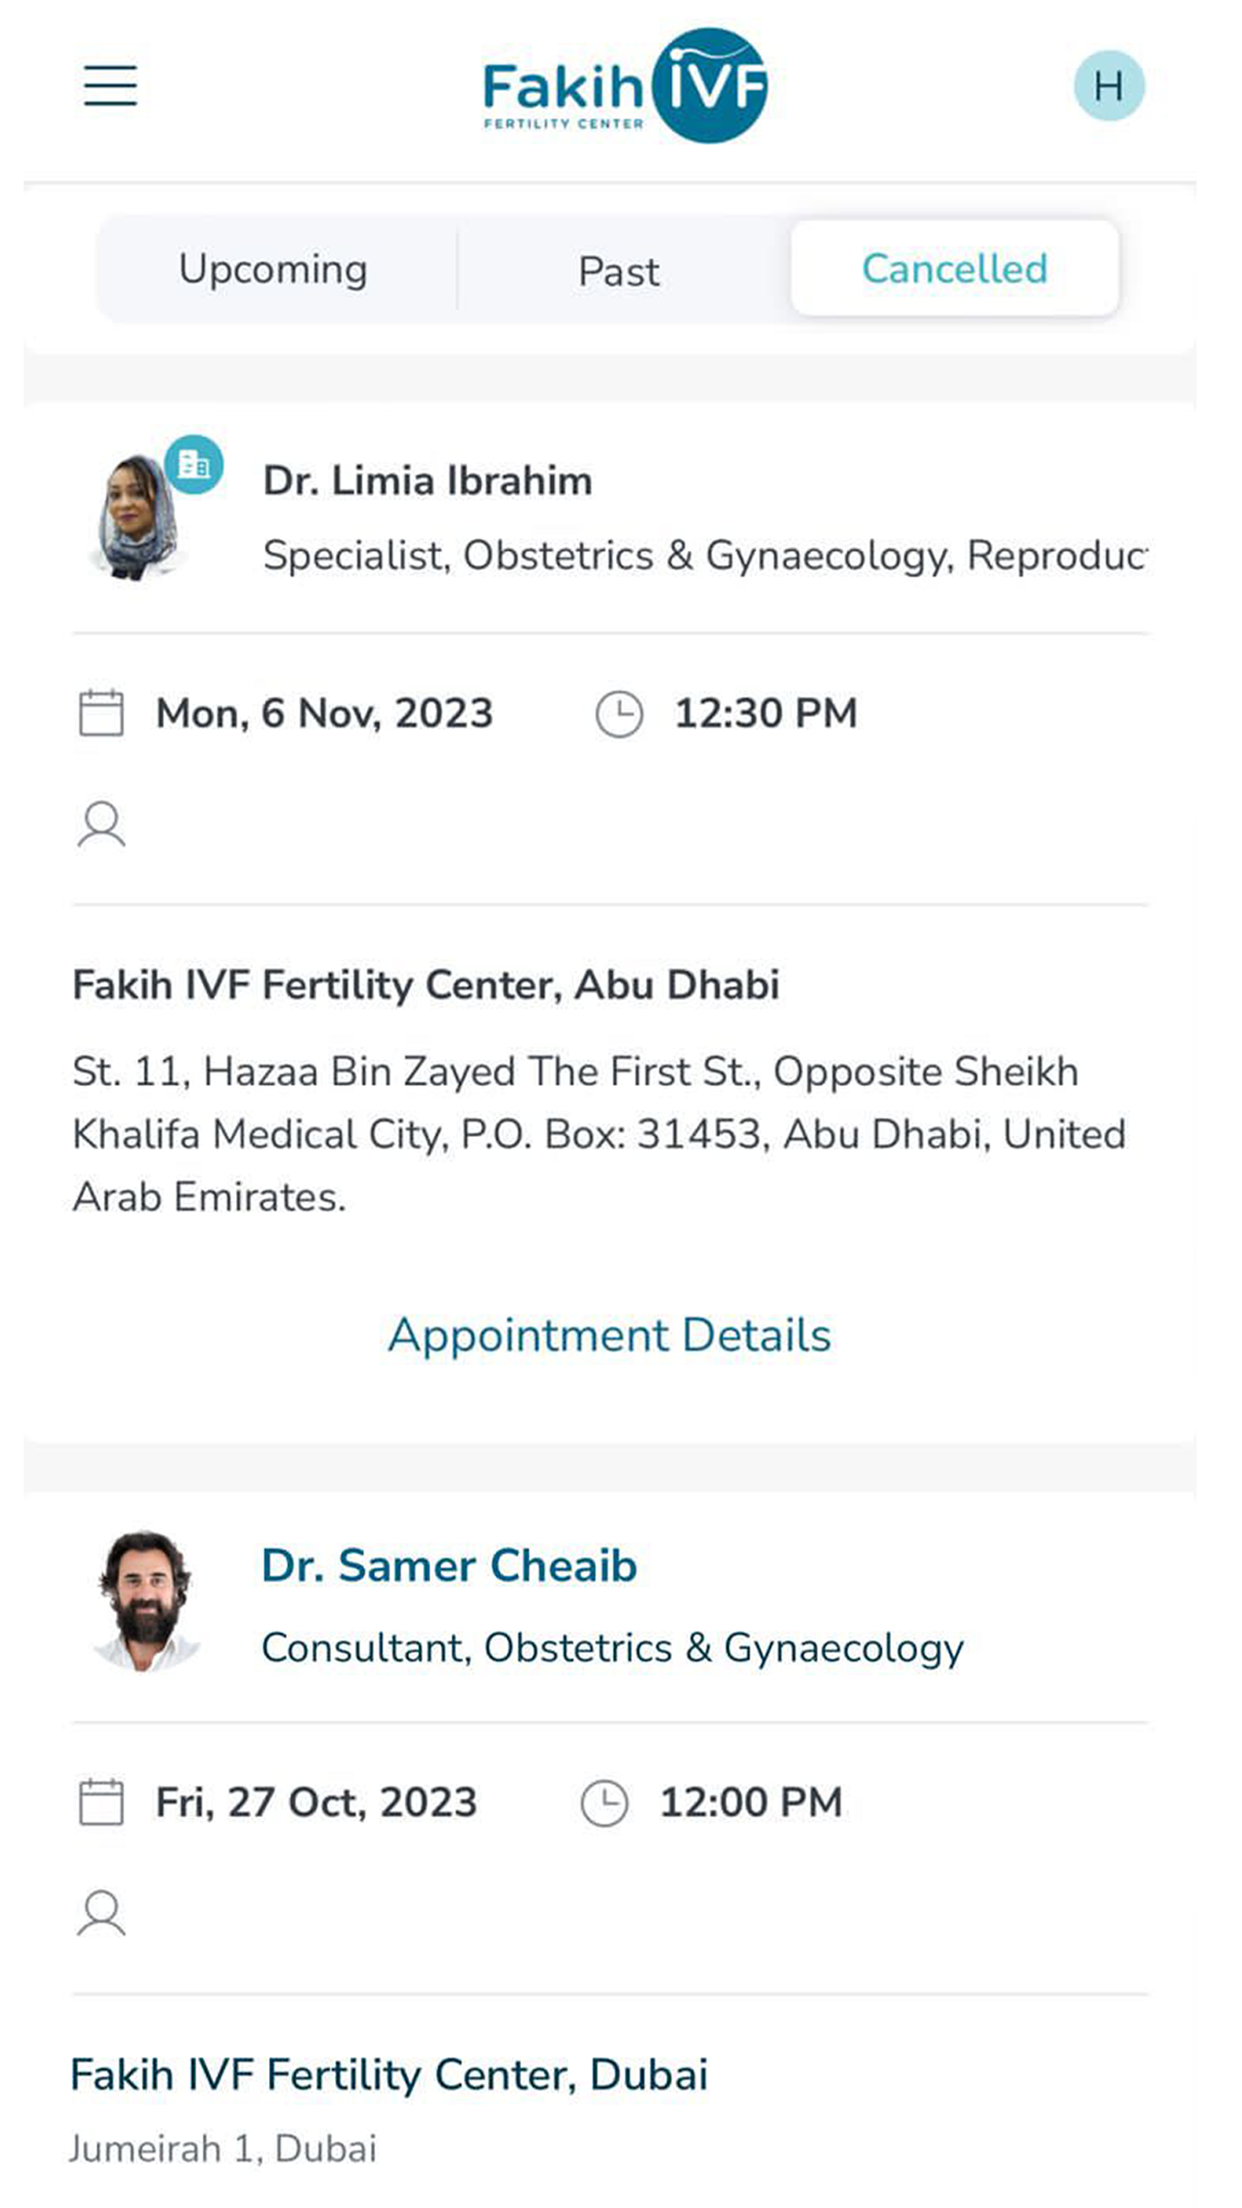Select the Cancelled tab
The image size is (1242, 2208).
[954, 269]
